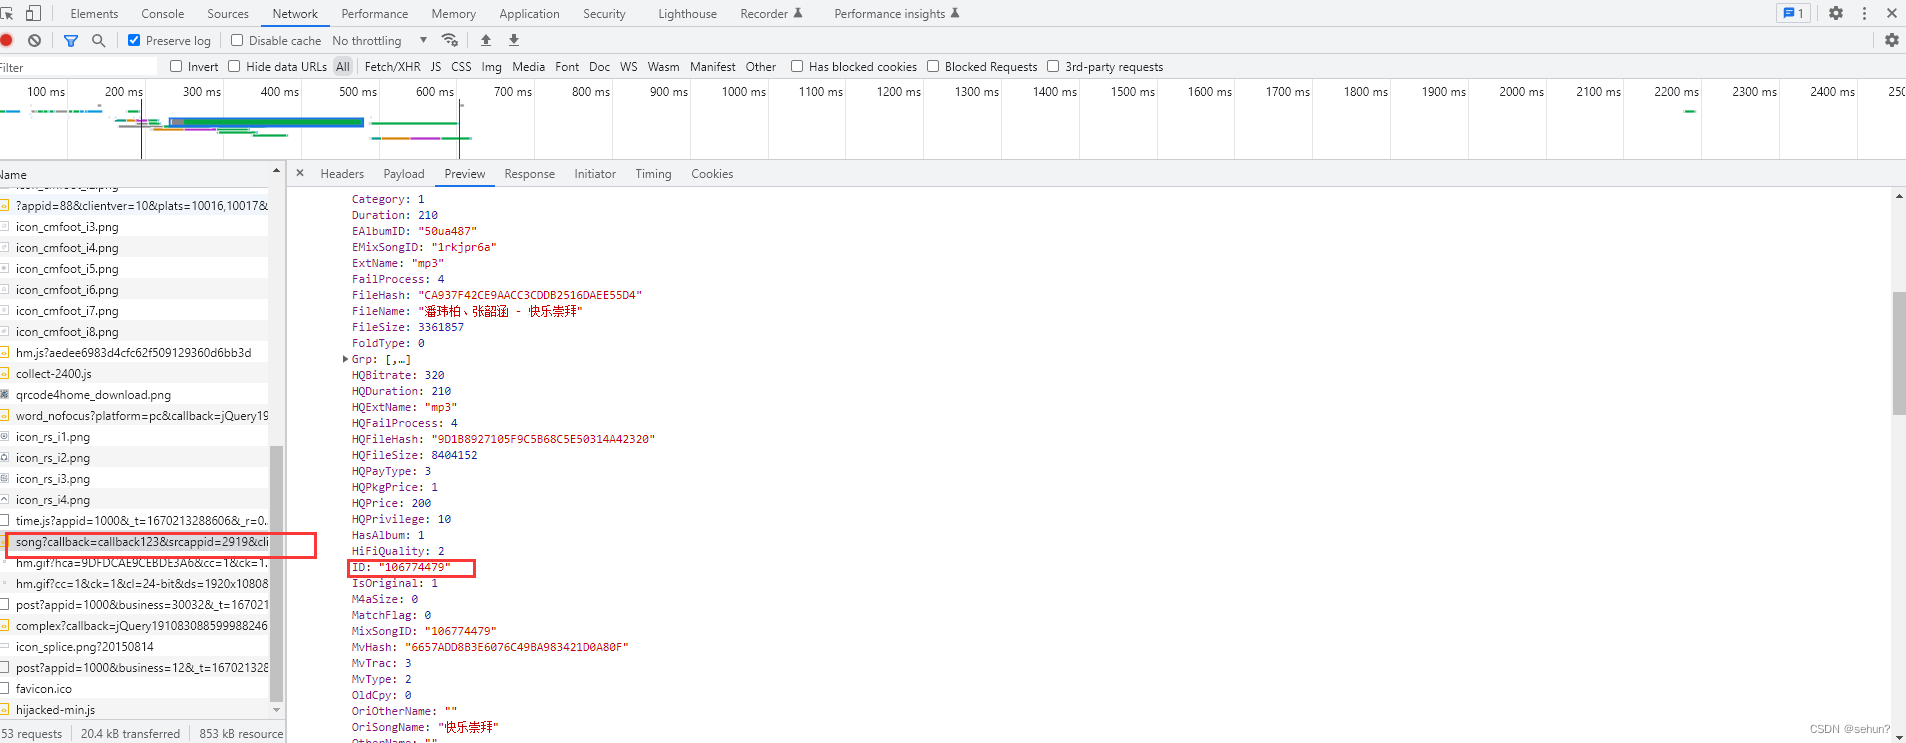Open the Console tab
This screenshot has width=1906, height=743.
point(163,13)
